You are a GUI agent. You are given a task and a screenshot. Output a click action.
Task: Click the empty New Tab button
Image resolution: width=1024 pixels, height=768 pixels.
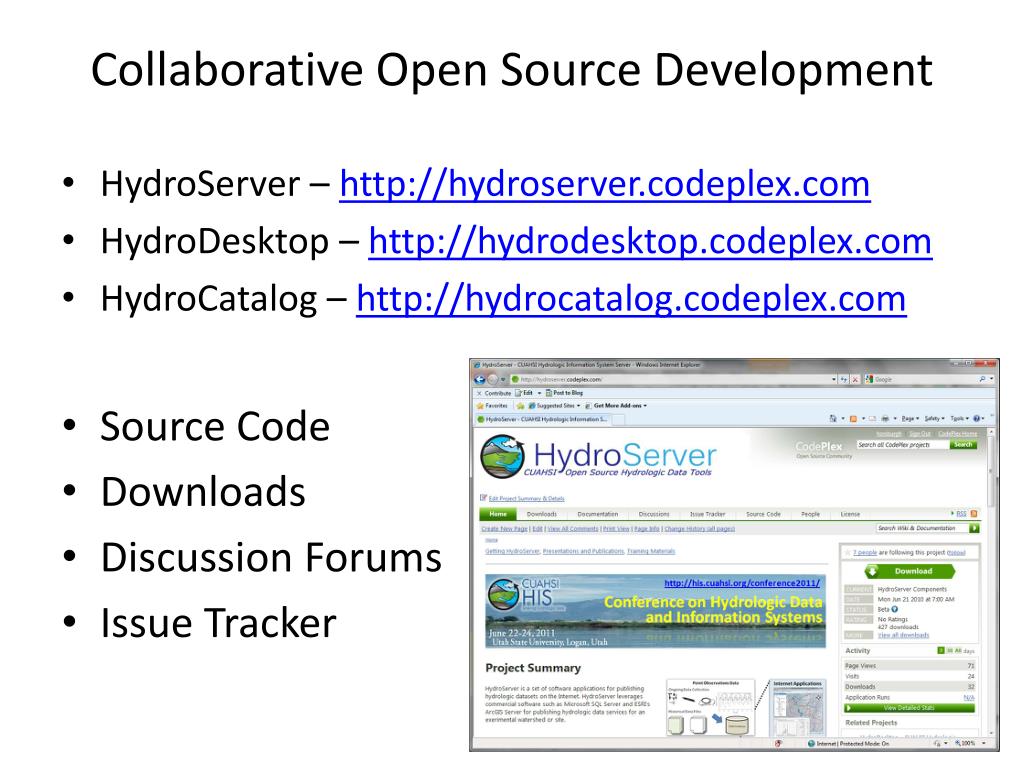click(620, 419)
